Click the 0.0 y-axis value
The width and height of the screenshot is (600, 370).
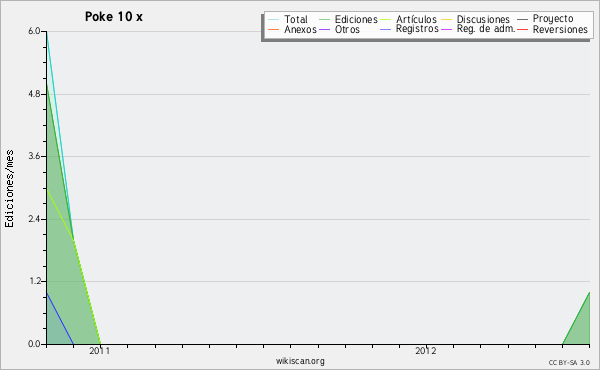pos(34,344)
